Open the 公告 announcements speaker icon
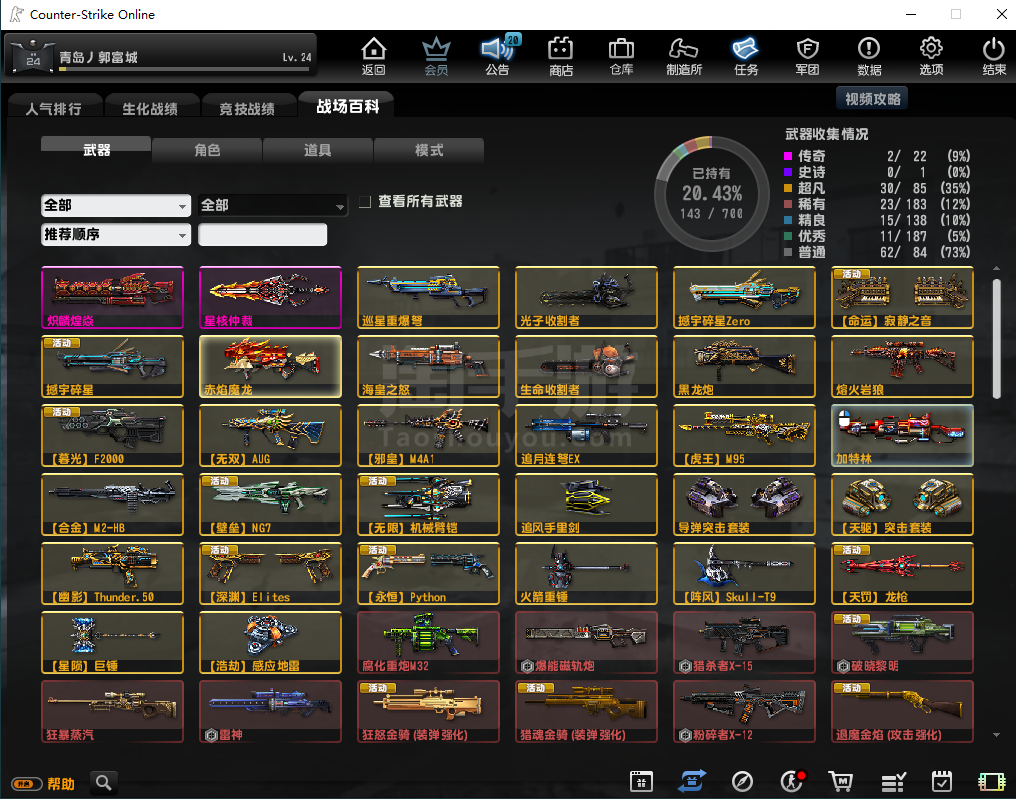Viewport: 1016px width, 799px height. [498, 56]
